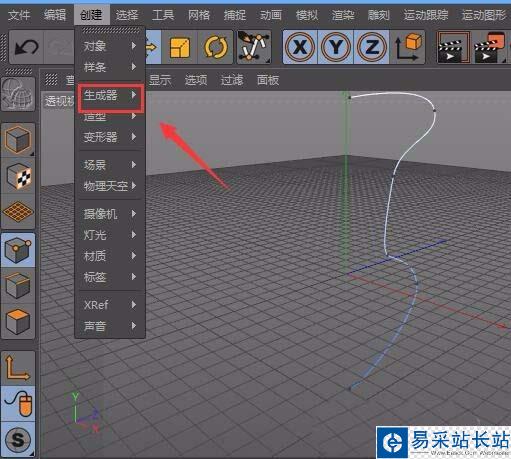Open the viewport 过滤 menu
The width and height of the screenshot is (511, 459).
tap(232, 80)
